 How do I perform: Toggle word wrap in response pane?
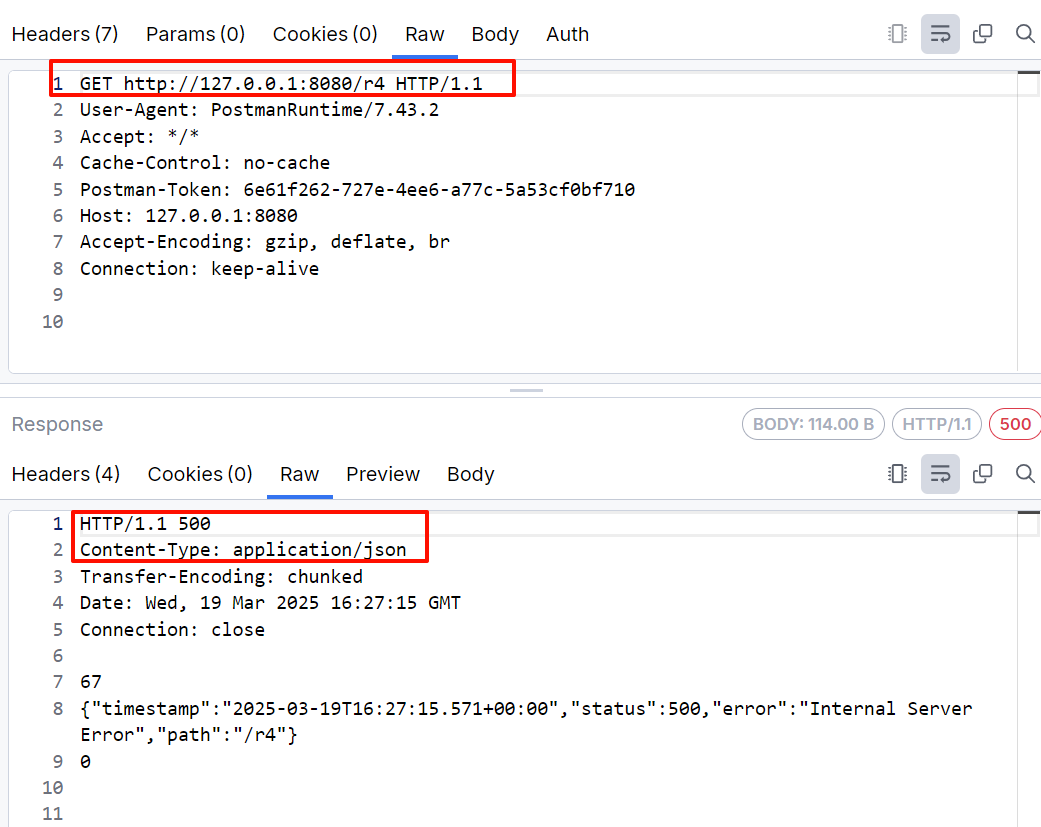(940, 474)
